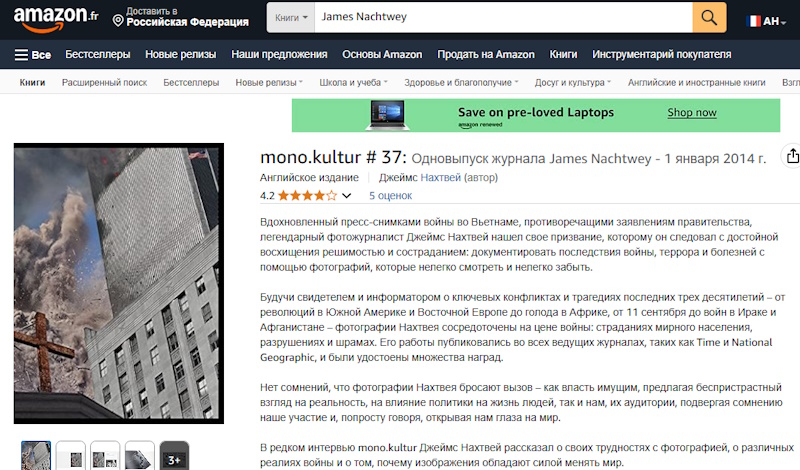
Task: Click the 'Shop now' banner link
Action: [692, 112]
